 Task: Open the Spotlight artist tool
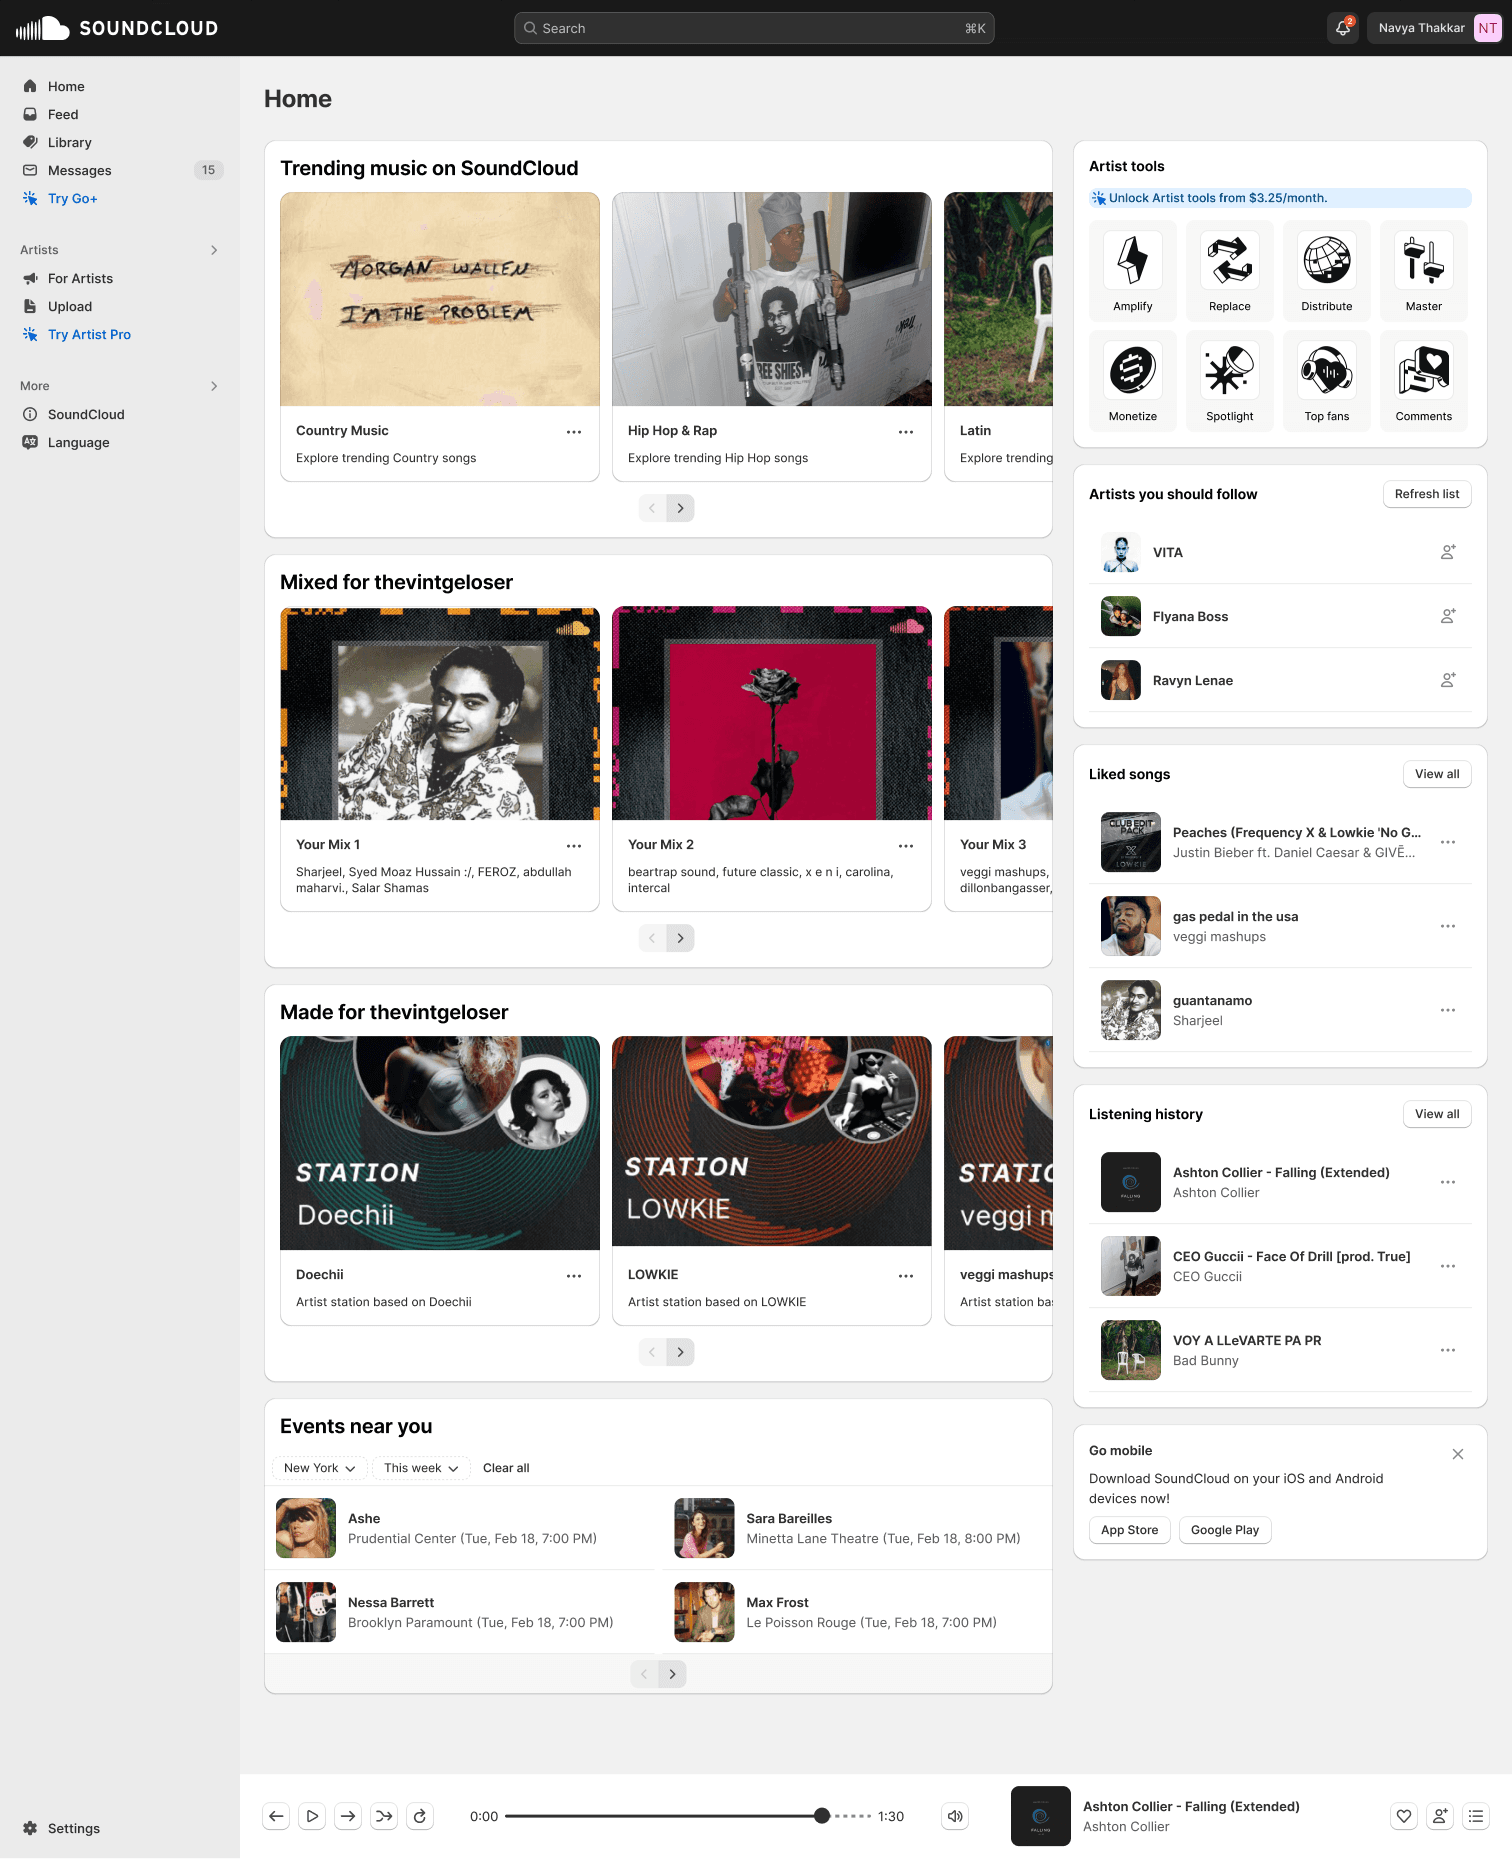pos(1229,380)
